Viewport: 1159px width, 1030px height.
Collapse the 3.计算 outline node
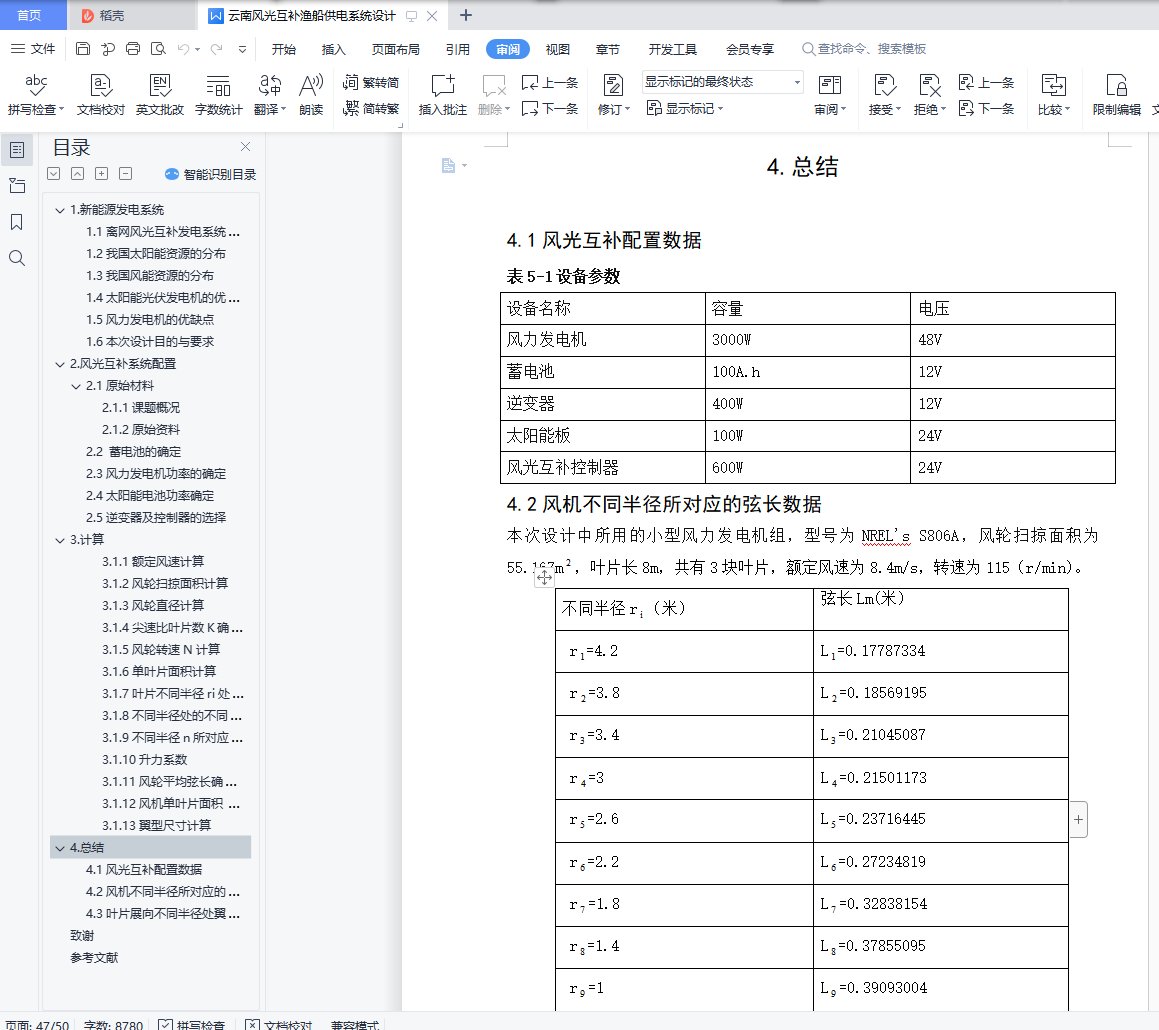click(60, 541)
